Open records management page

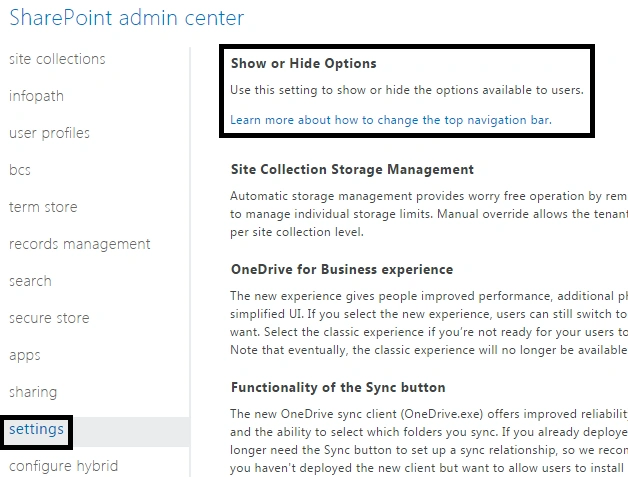point(80,244)
